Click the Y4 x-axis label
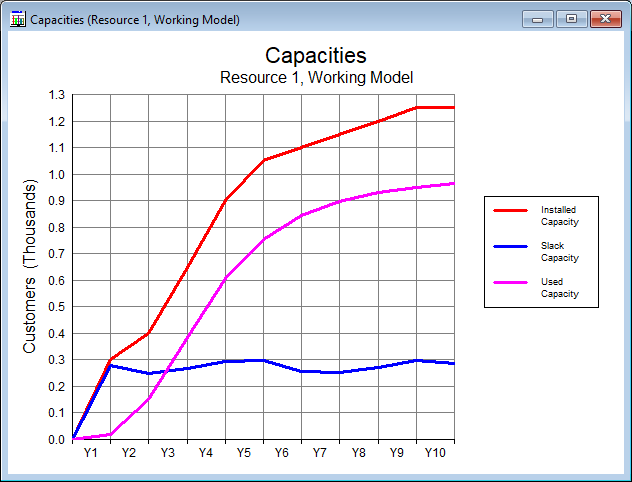Viewport: 632px width, 482px height. tap(206, 453)
